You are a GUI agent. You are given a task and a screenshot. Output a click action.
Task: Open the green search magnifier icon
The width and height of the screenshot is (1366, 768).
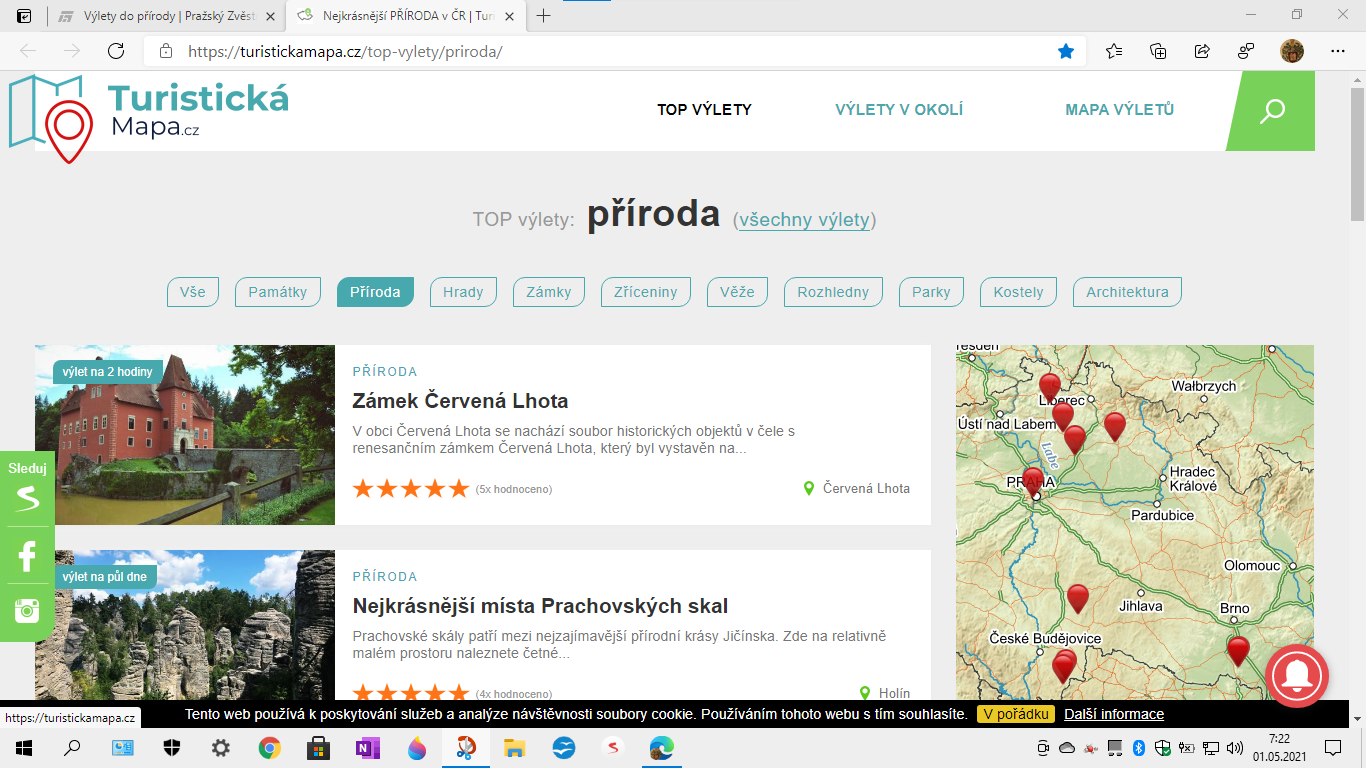(x=1272, y=111)
